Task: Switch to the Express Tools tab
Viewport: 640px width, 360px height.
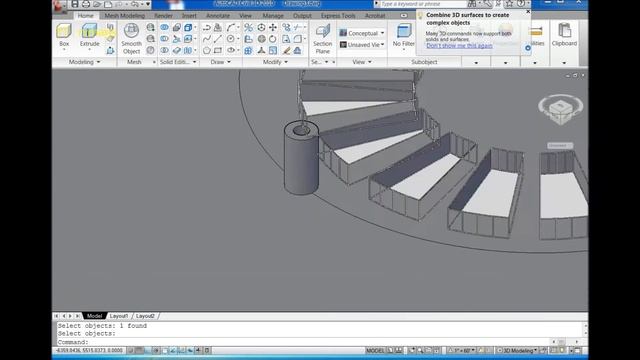Action: point(338,16)
